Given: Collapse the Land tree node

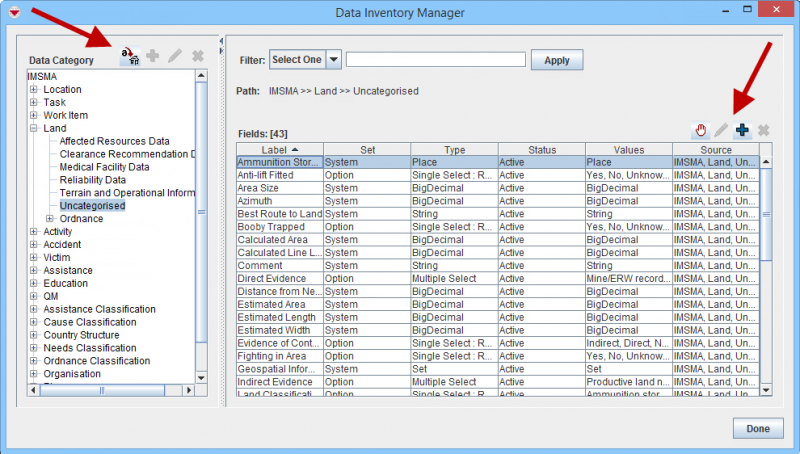Looking at the screenshot, I should point(33,128).
